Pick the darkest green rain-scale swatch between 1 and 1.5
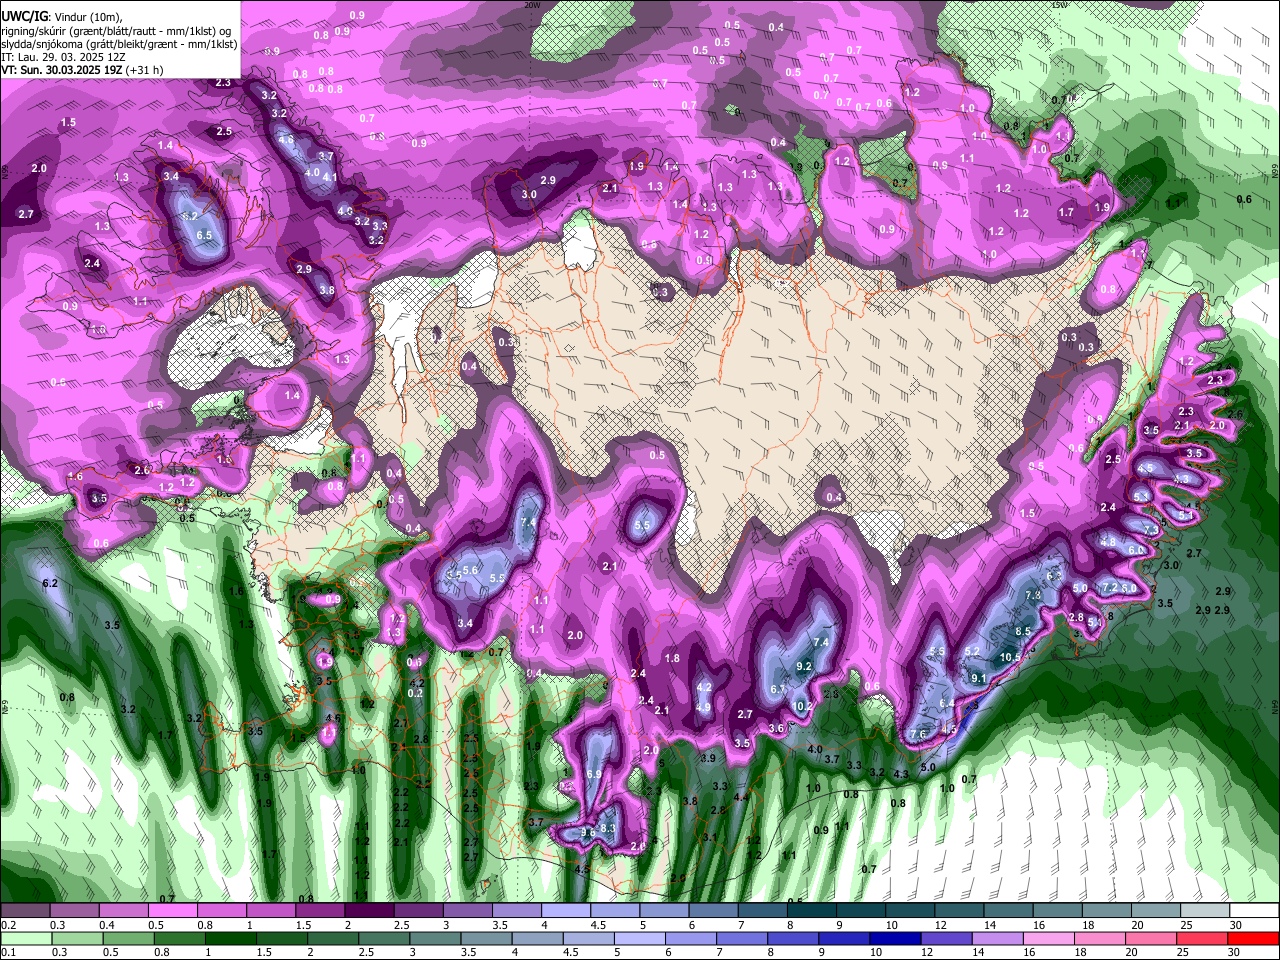Image resolution: width=1280 pixels, height=960 pixels. (x=230, y=938)
